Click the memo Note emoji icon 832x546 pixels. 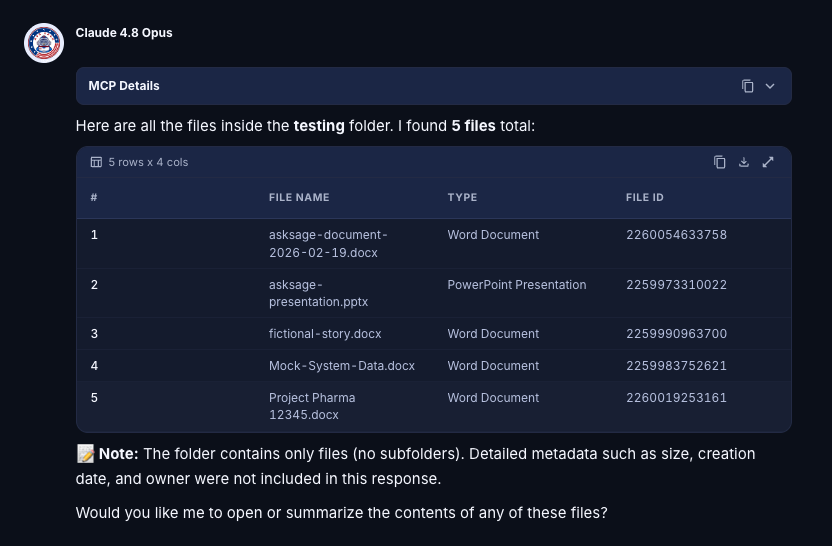click(x=85, y=454)
